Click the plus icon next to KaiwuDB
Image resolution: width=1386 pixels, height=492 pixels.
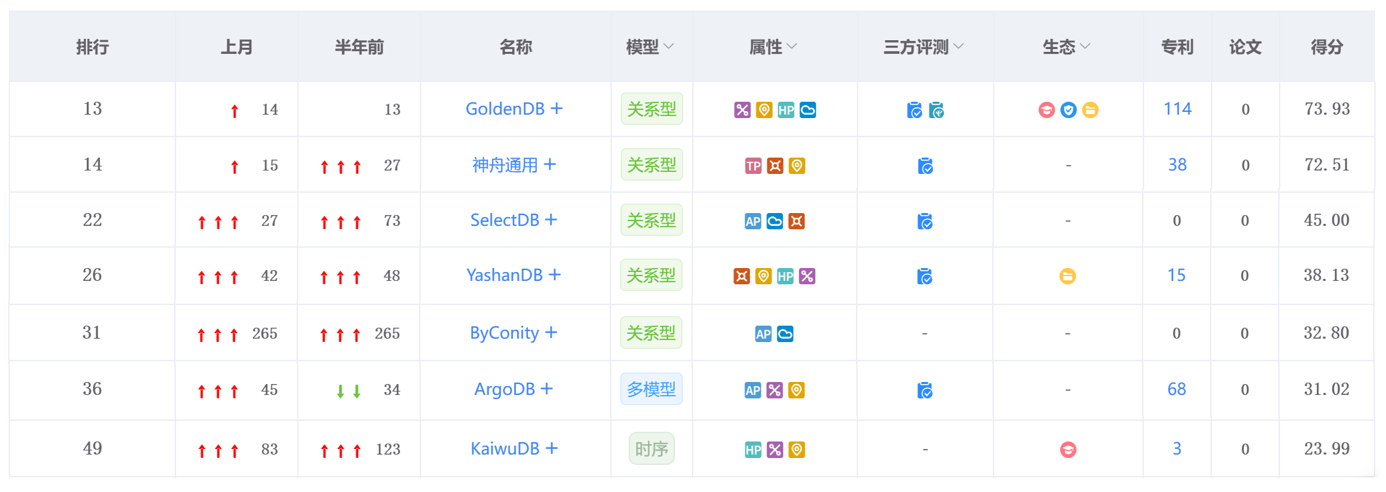(x=551, y=449)
